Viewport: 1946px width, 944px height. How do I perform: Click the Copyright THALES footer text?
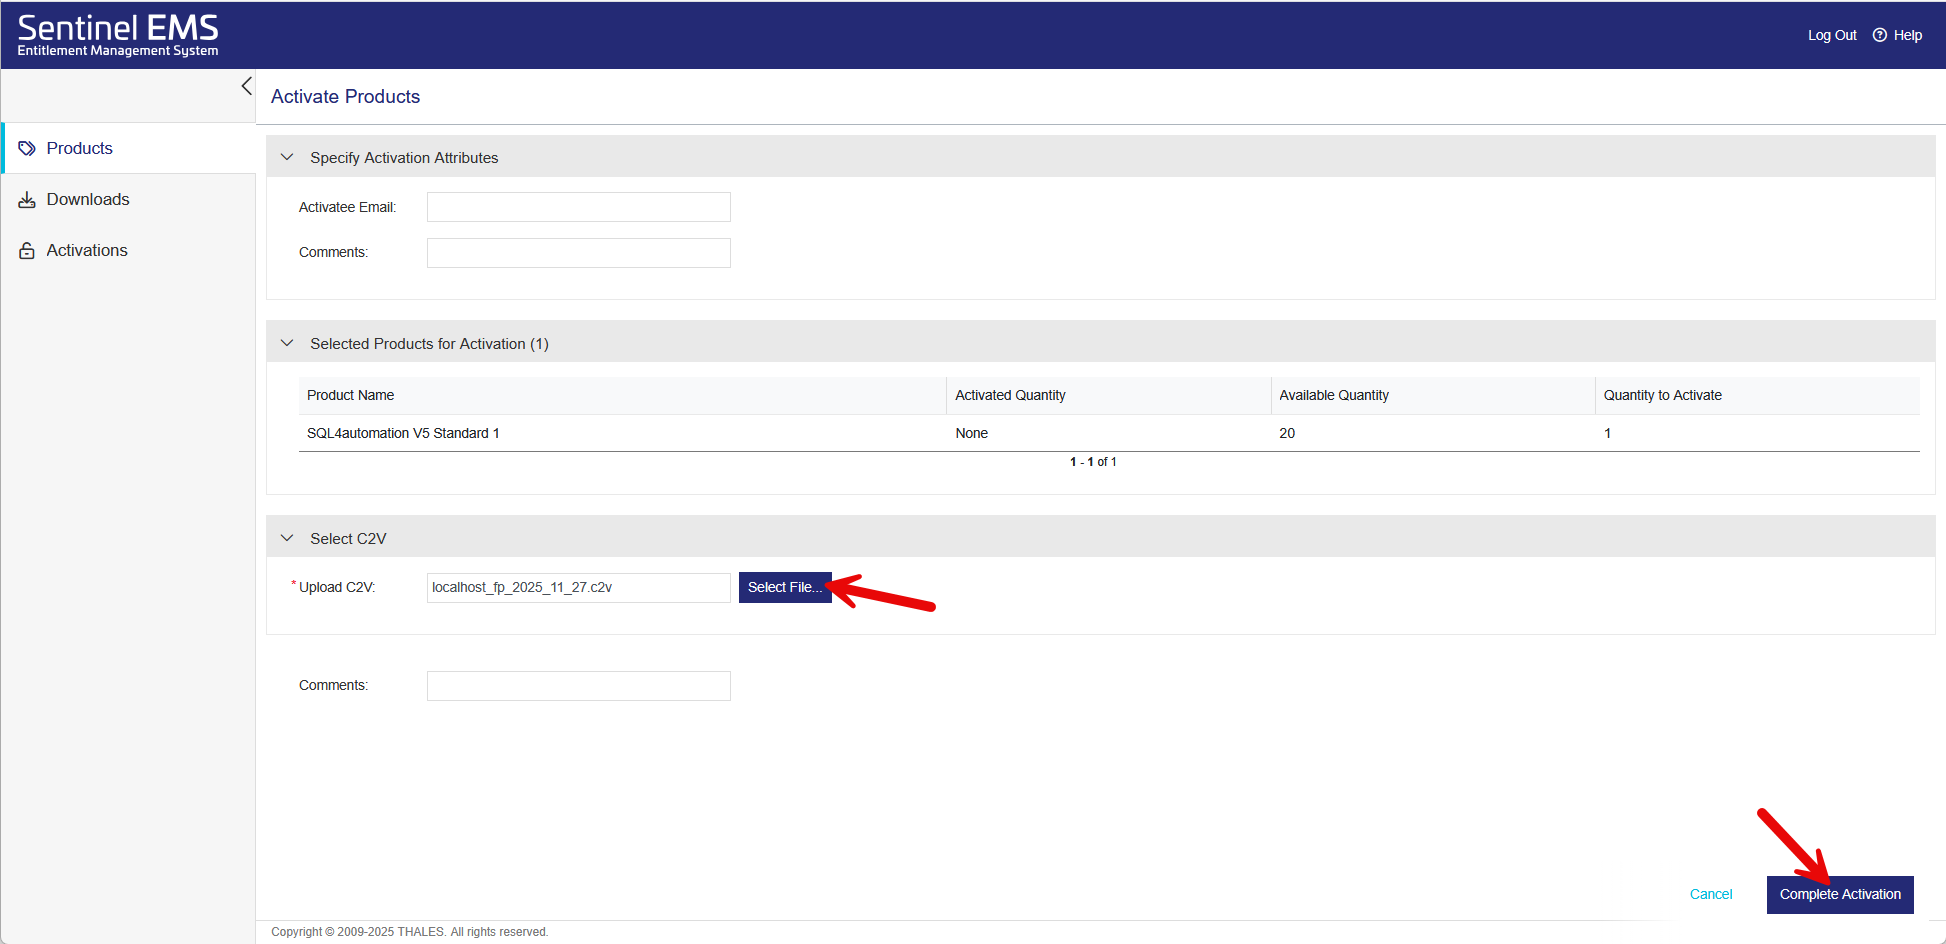(x=410, y=932)
